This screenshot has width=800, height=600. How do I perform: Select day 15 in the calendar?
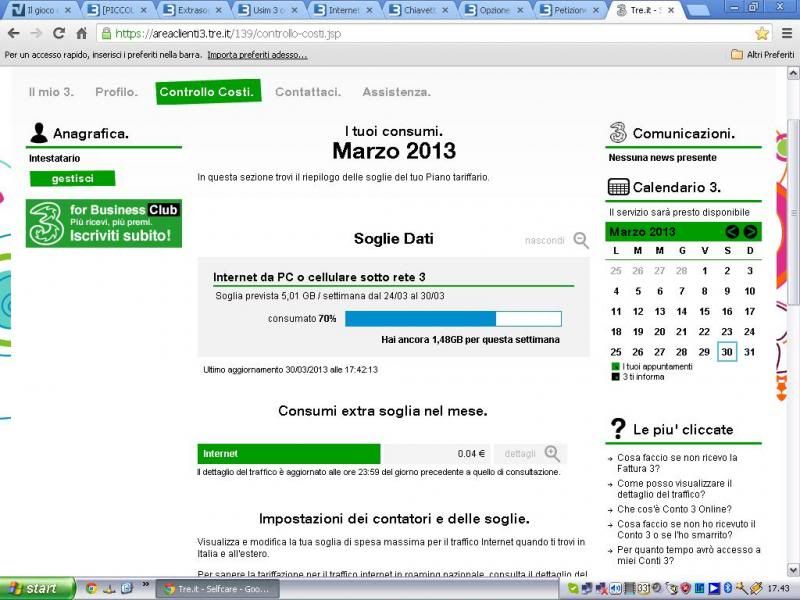[705, 311]
